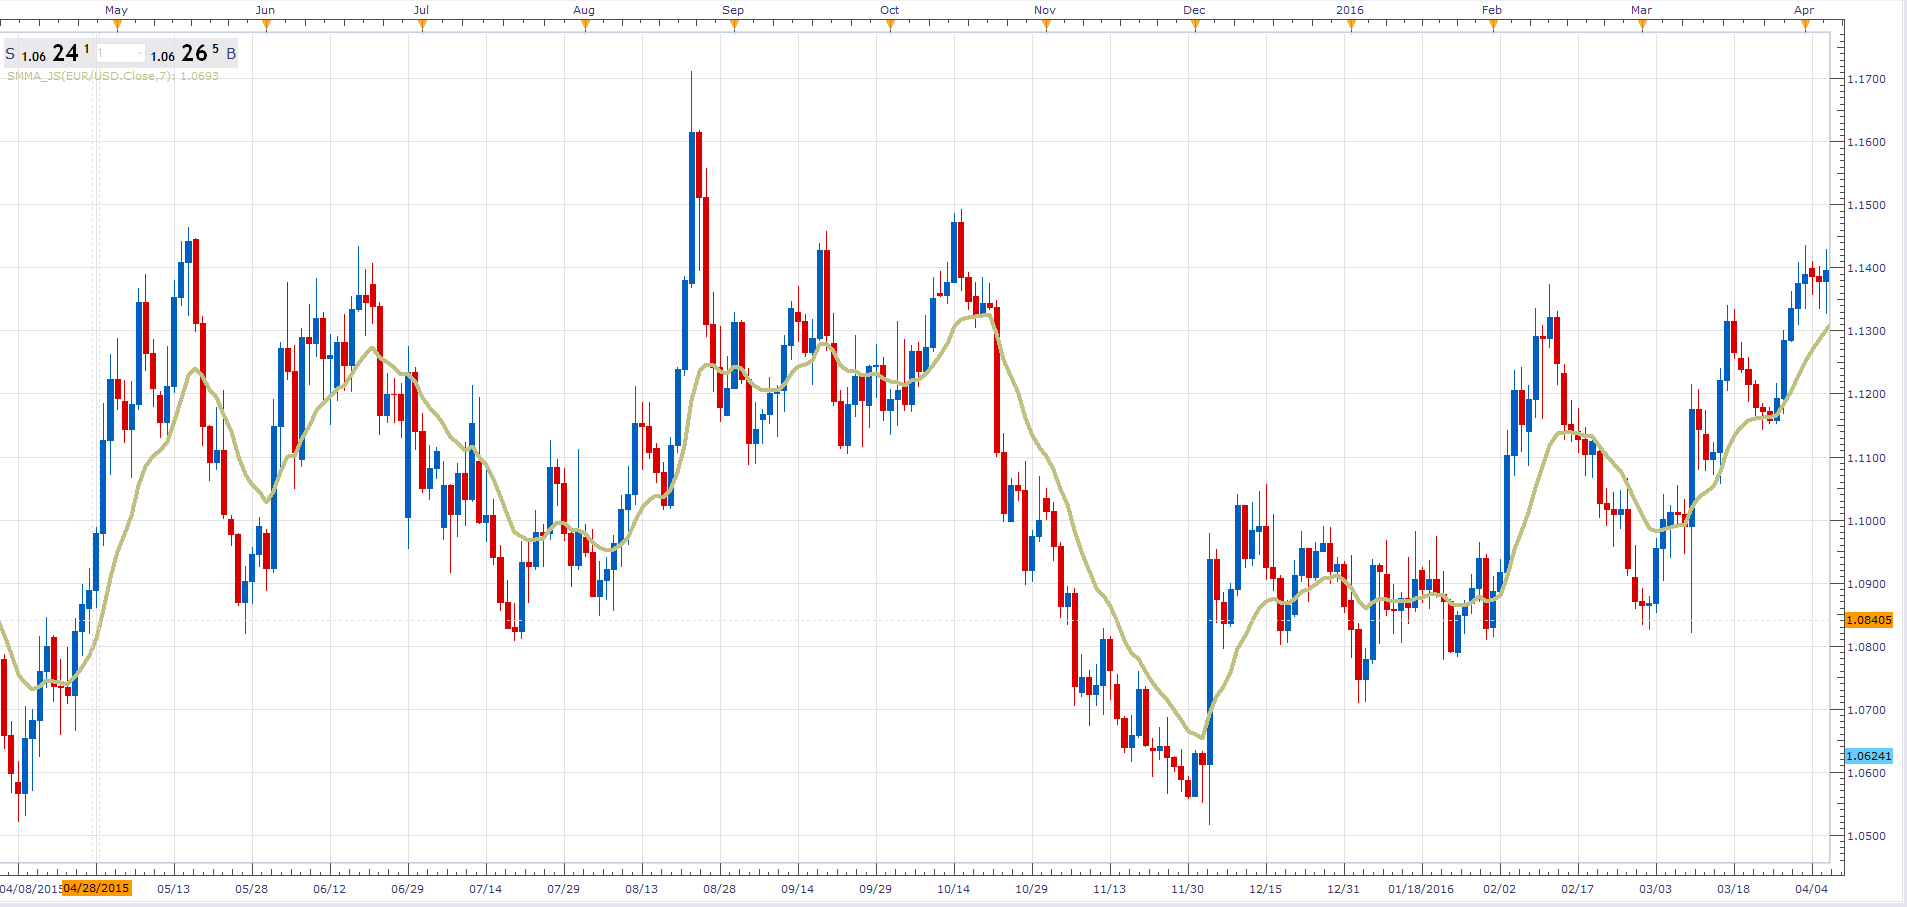Click the 07/14 date label

[486, 889]
